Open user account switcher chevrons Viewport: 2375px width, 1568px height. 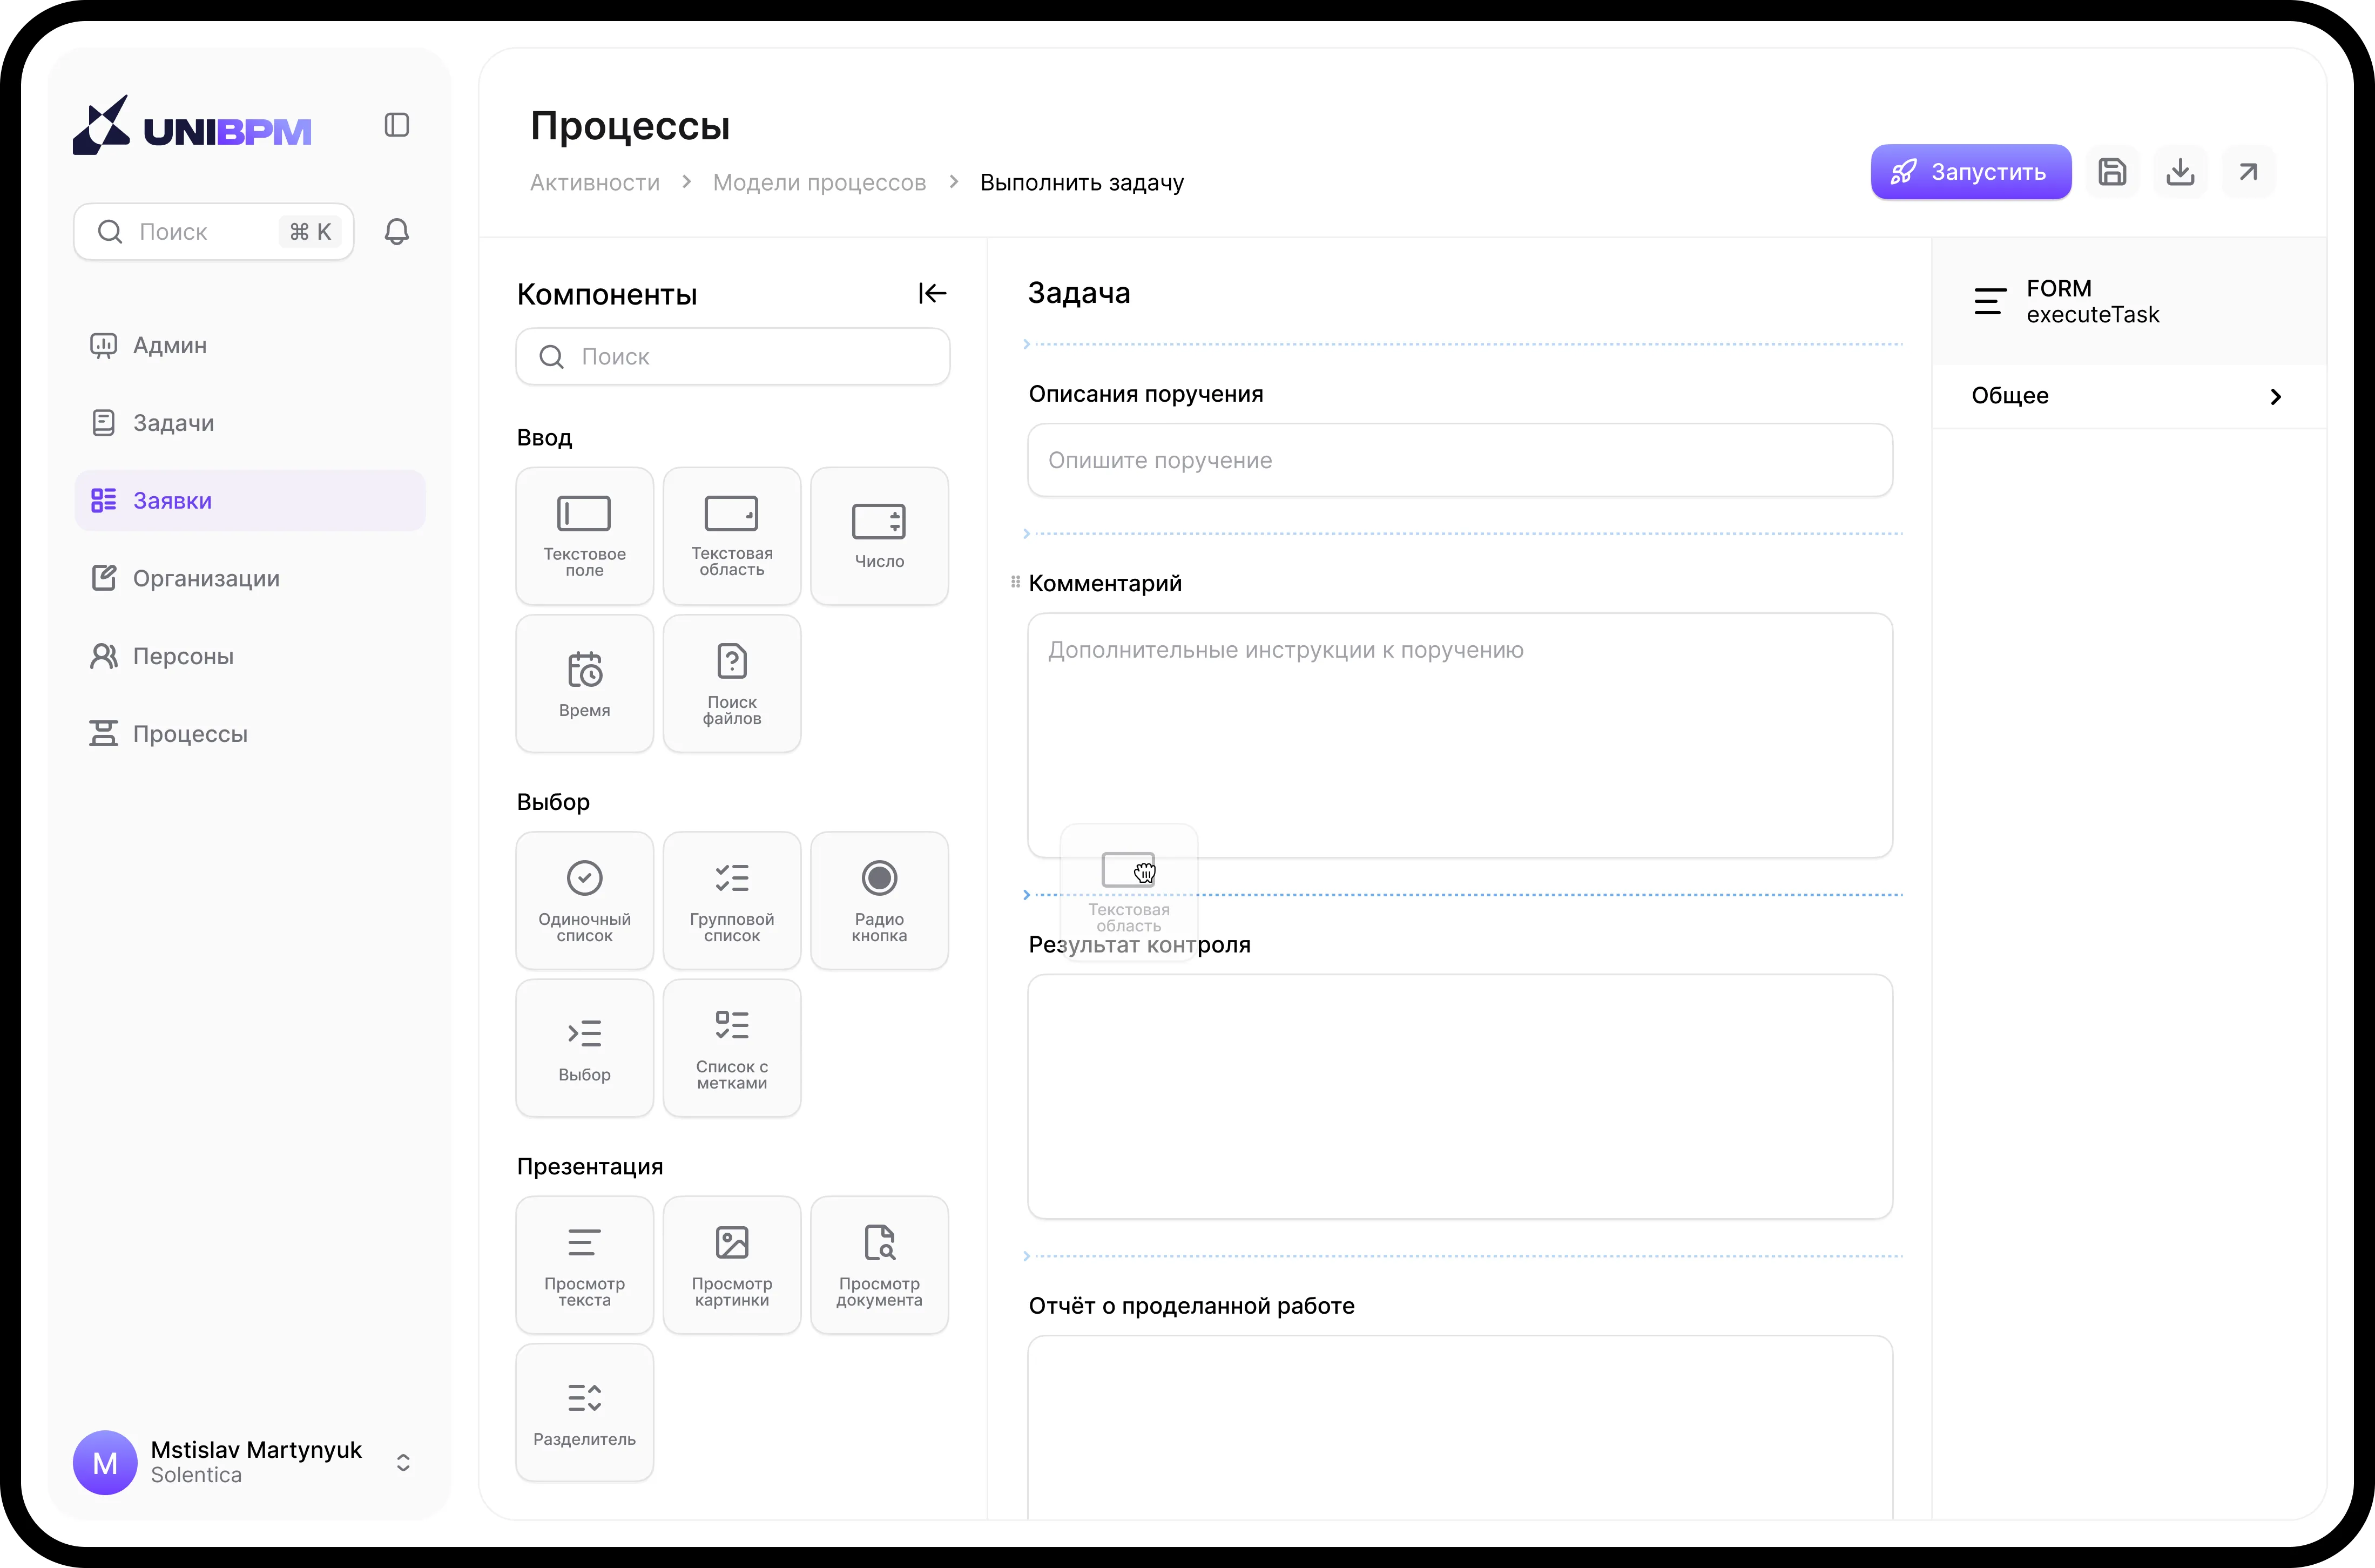(x=403, y=1462)
